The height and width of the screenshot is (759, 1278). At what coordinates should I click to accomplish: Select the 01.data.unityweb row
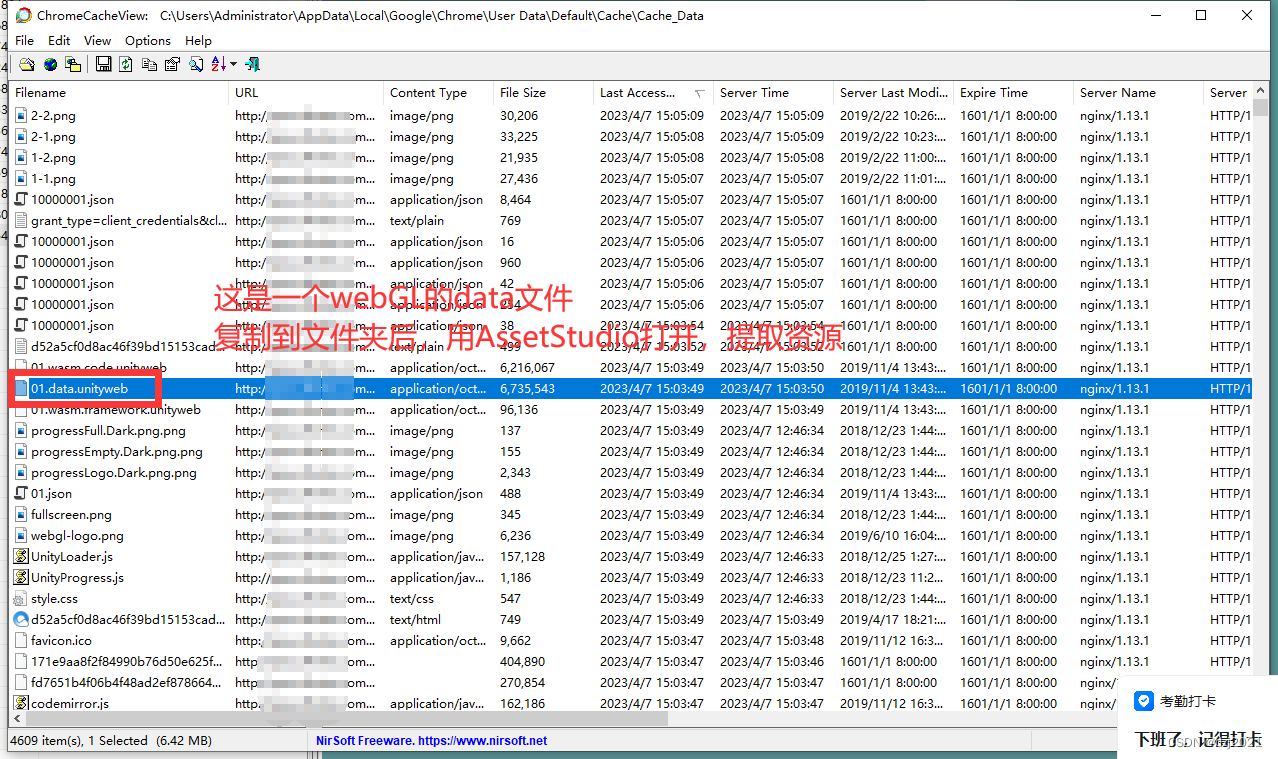pos(631,388)
